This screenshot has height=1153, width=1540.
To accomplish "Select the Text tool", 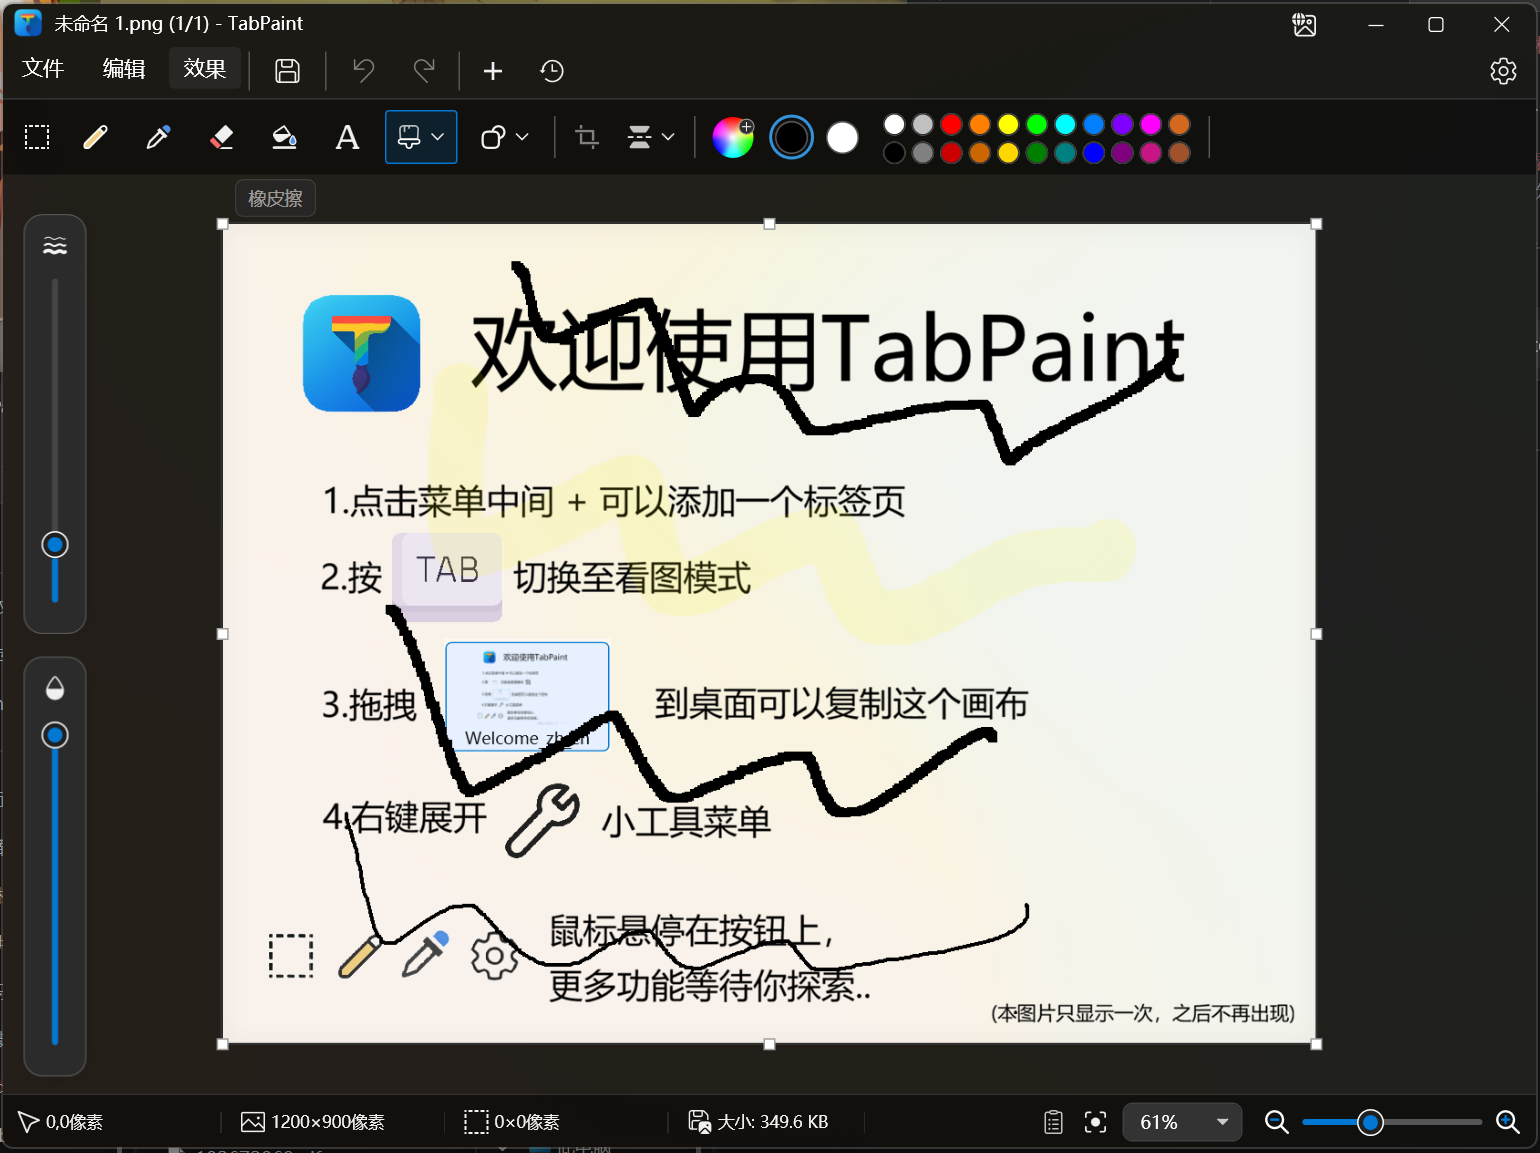I will pyautogui.click(x=347, y=137).
